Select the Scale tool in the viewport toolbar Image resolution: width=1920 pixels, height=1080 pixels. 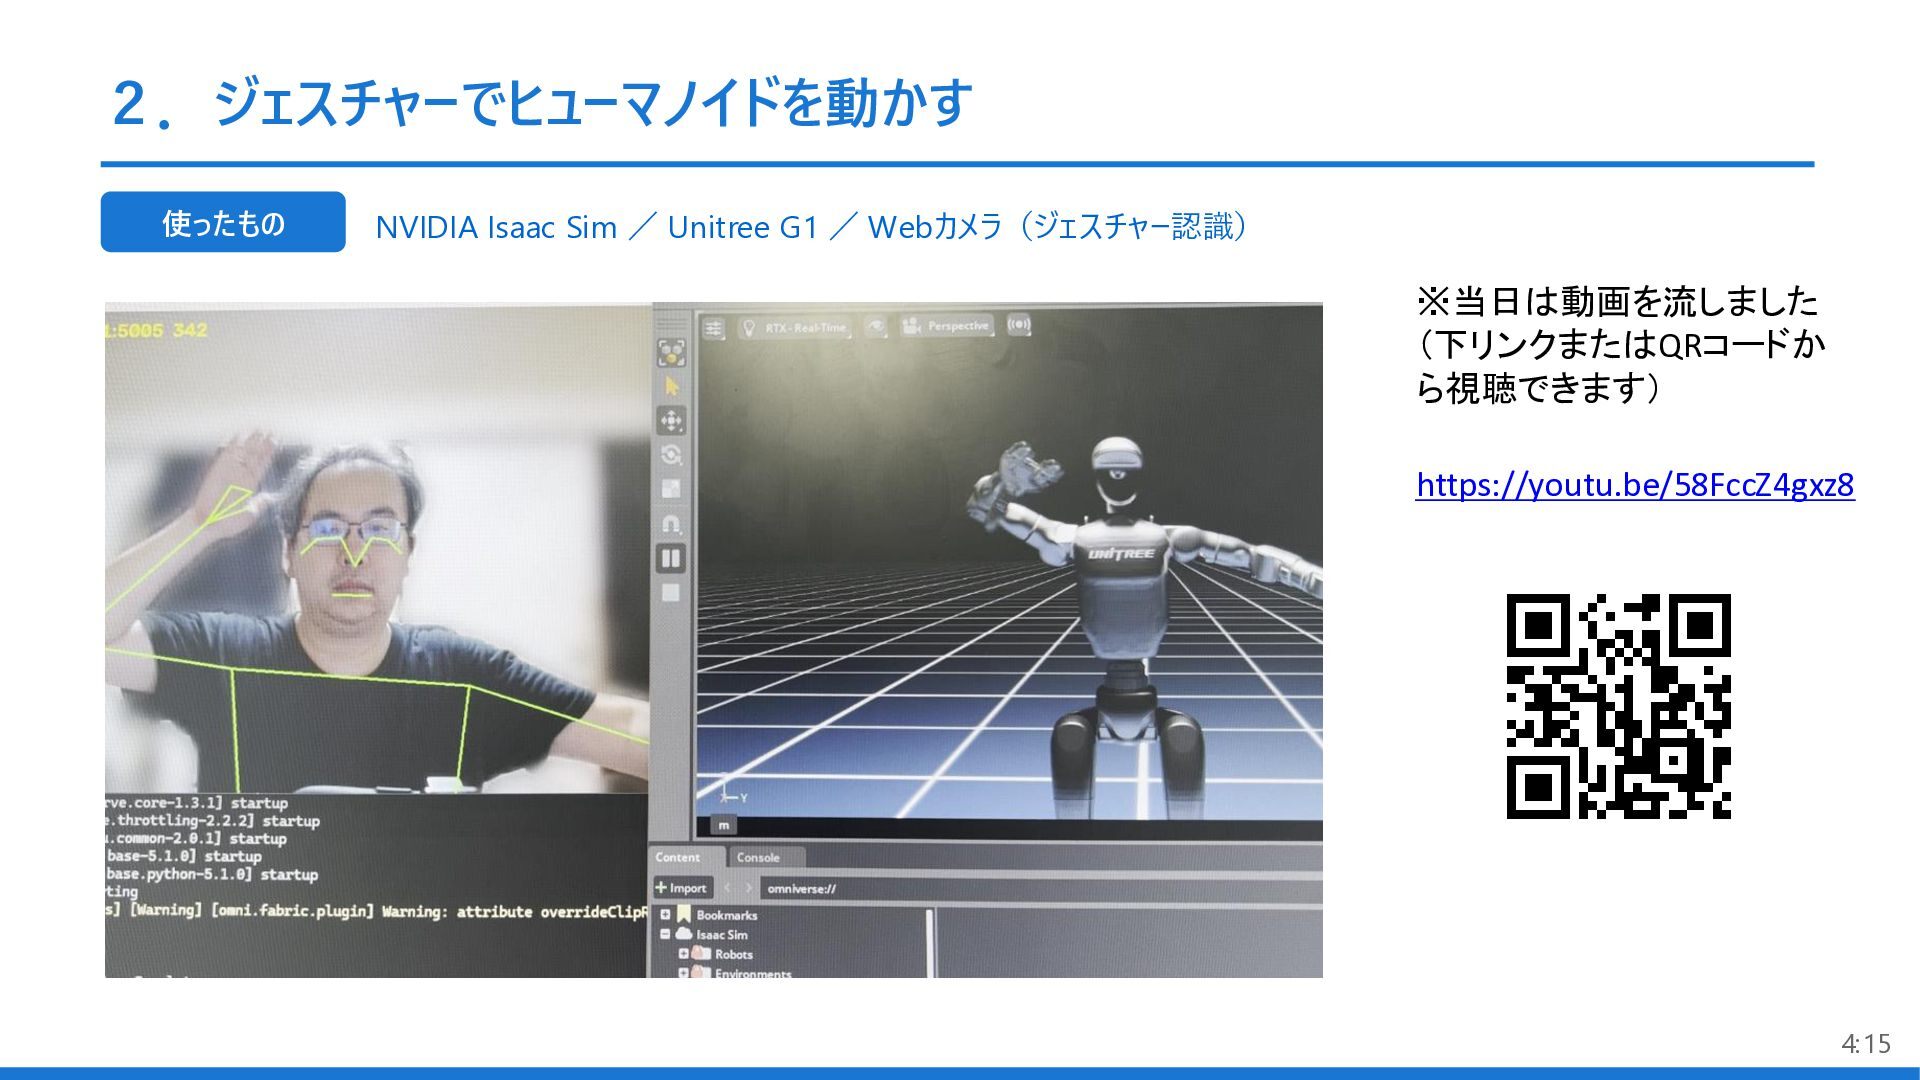pos(671,489)
